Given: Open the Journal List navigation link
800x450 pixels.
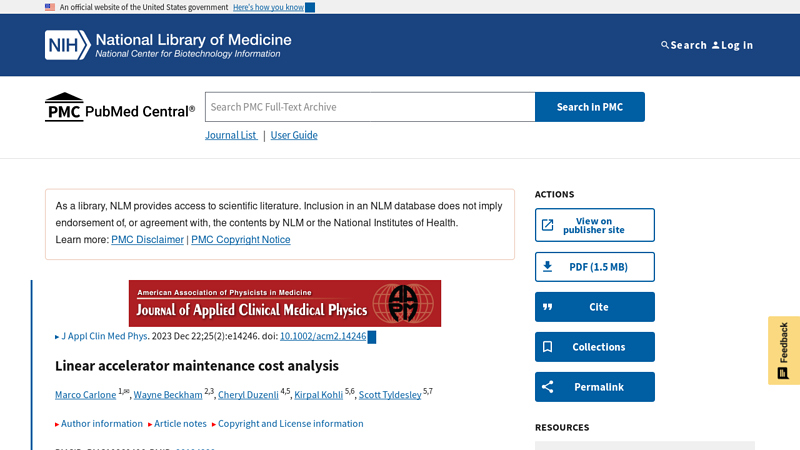Looking at the screenshot, I should click(x=230, y=135).
